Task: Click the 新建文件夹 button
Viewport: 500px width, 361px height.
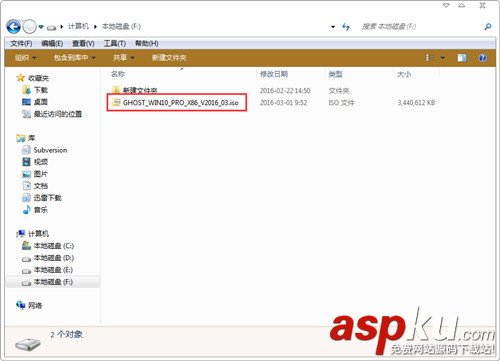Action: [x=169, y=58]
